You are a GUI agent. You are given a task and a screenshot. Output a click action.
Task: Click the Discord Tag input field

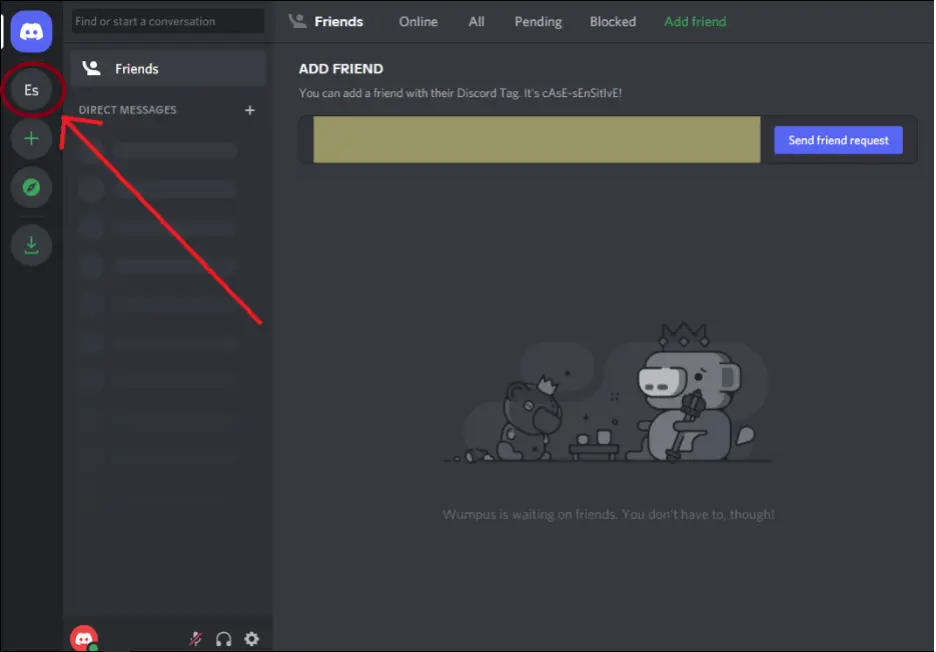536,140
